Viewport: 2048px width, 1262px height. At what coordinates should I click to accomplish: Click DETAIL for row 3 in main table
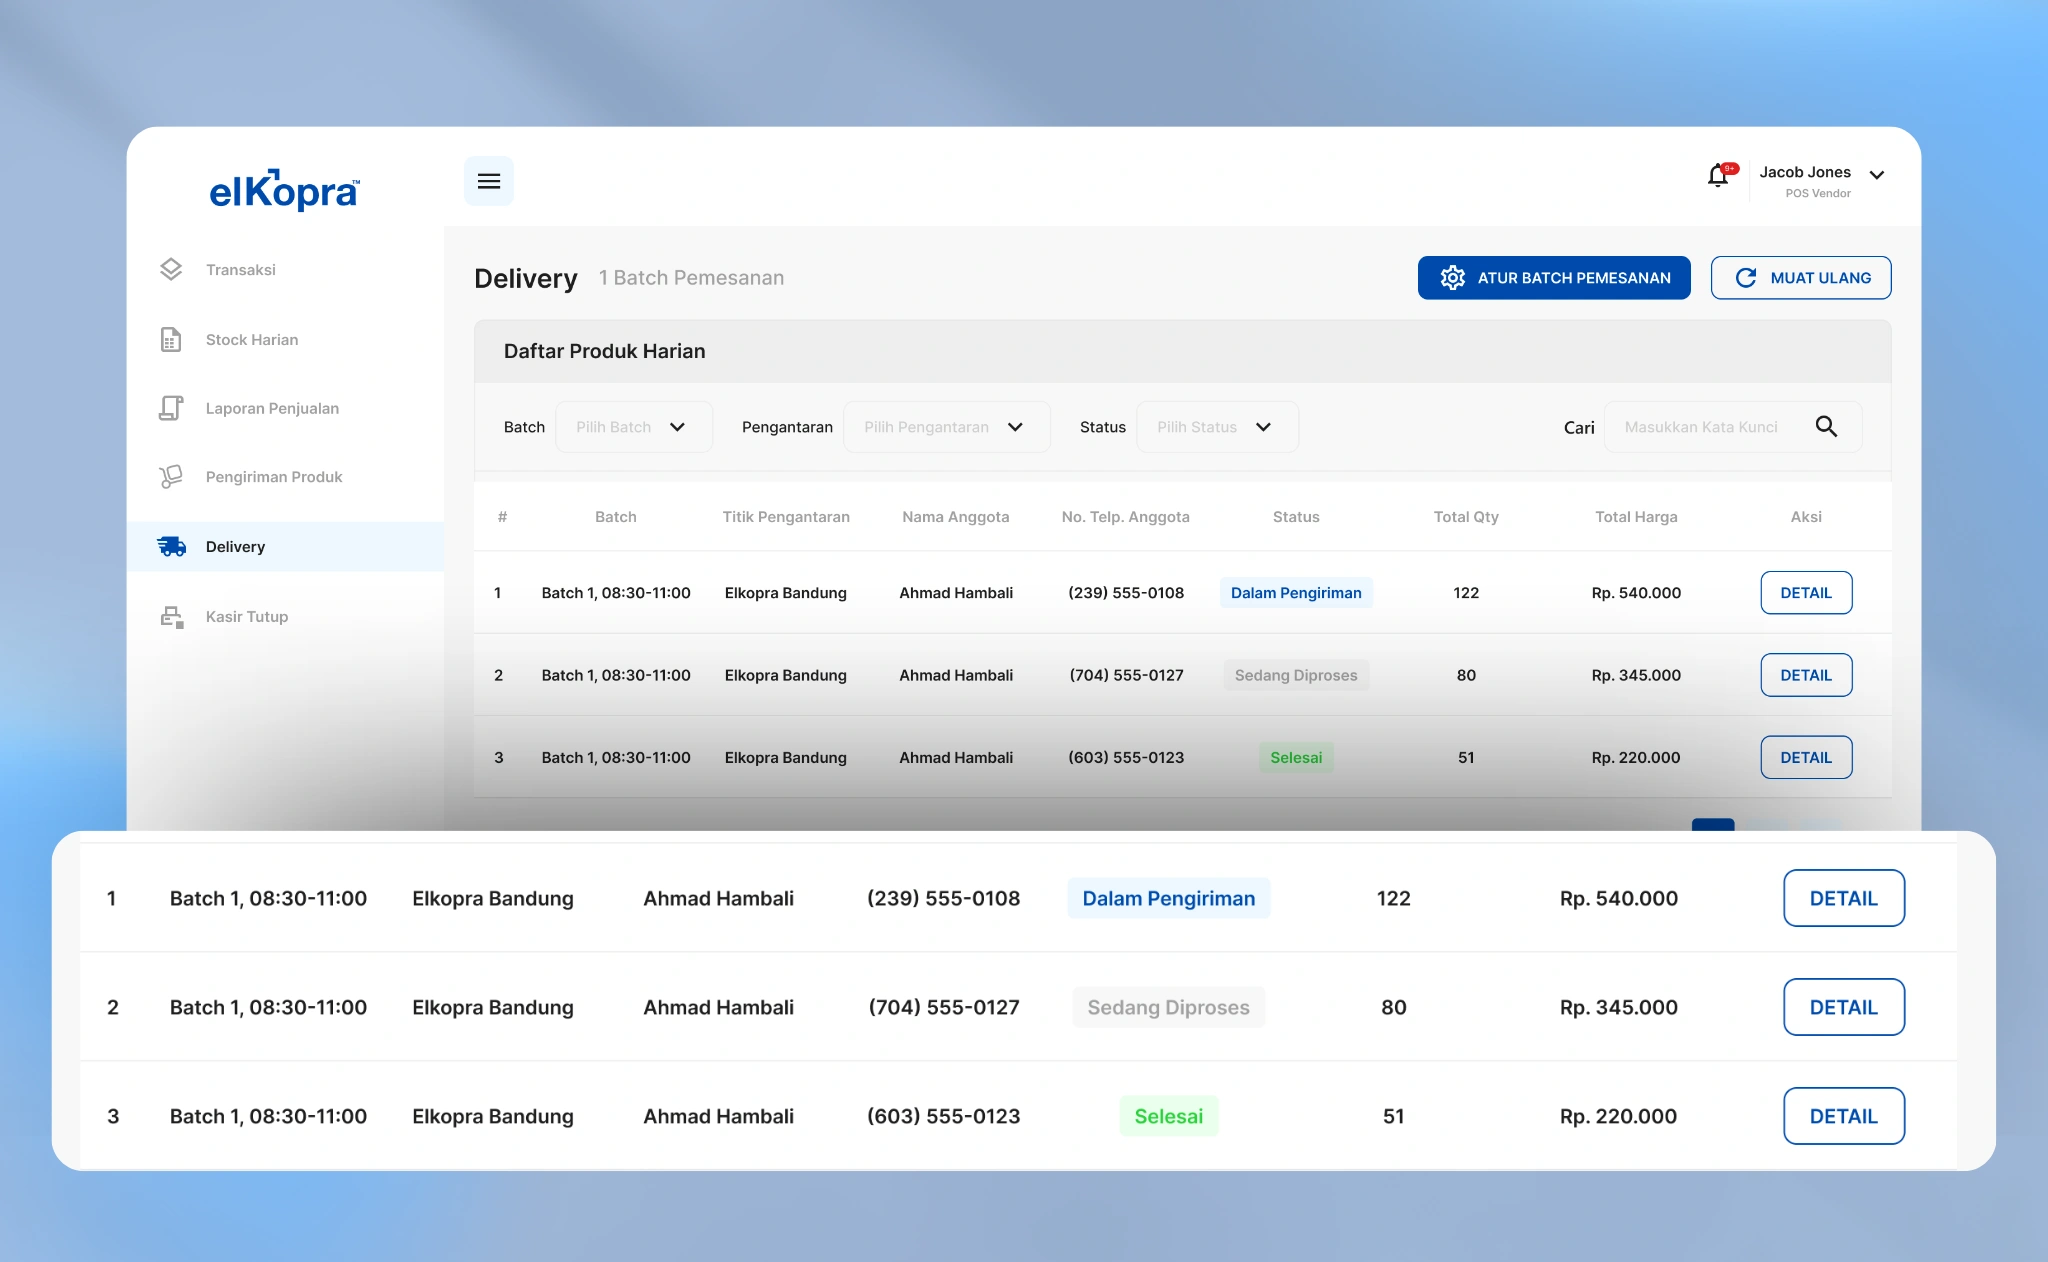(1806, 758)
